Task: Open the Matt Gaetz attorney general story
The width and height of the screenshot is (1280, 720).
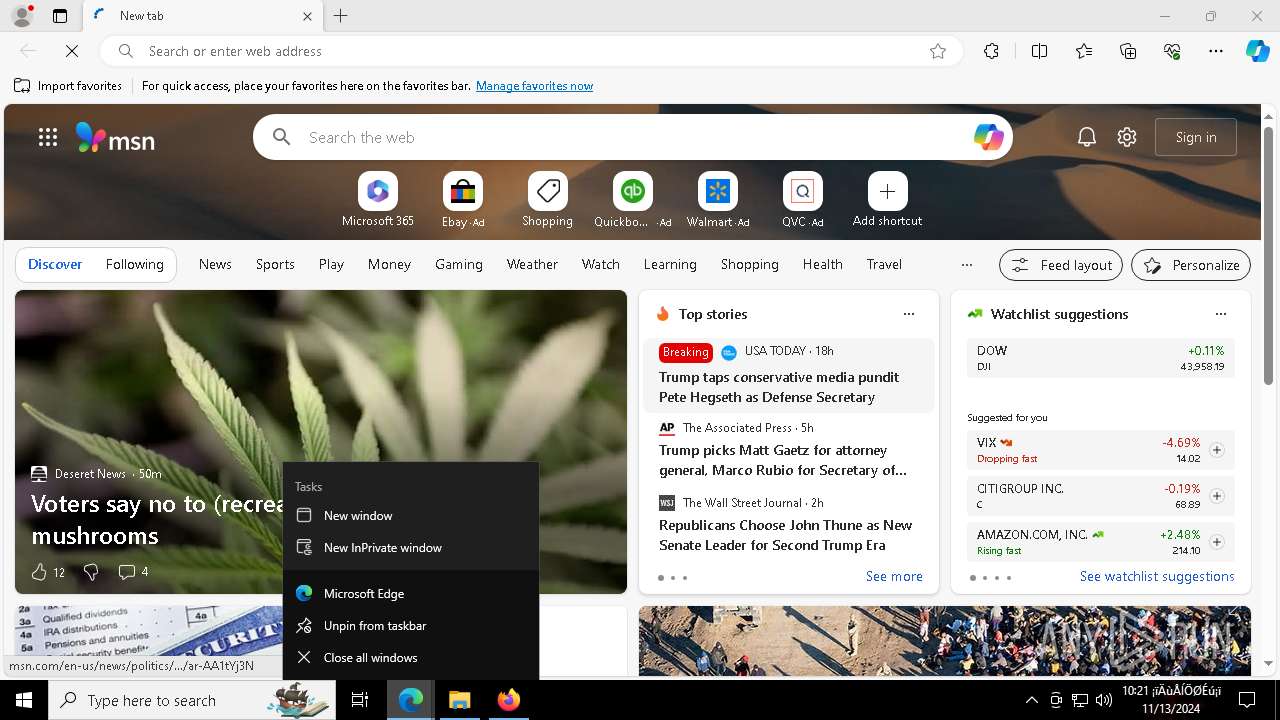Action: [x=783, y=460]
